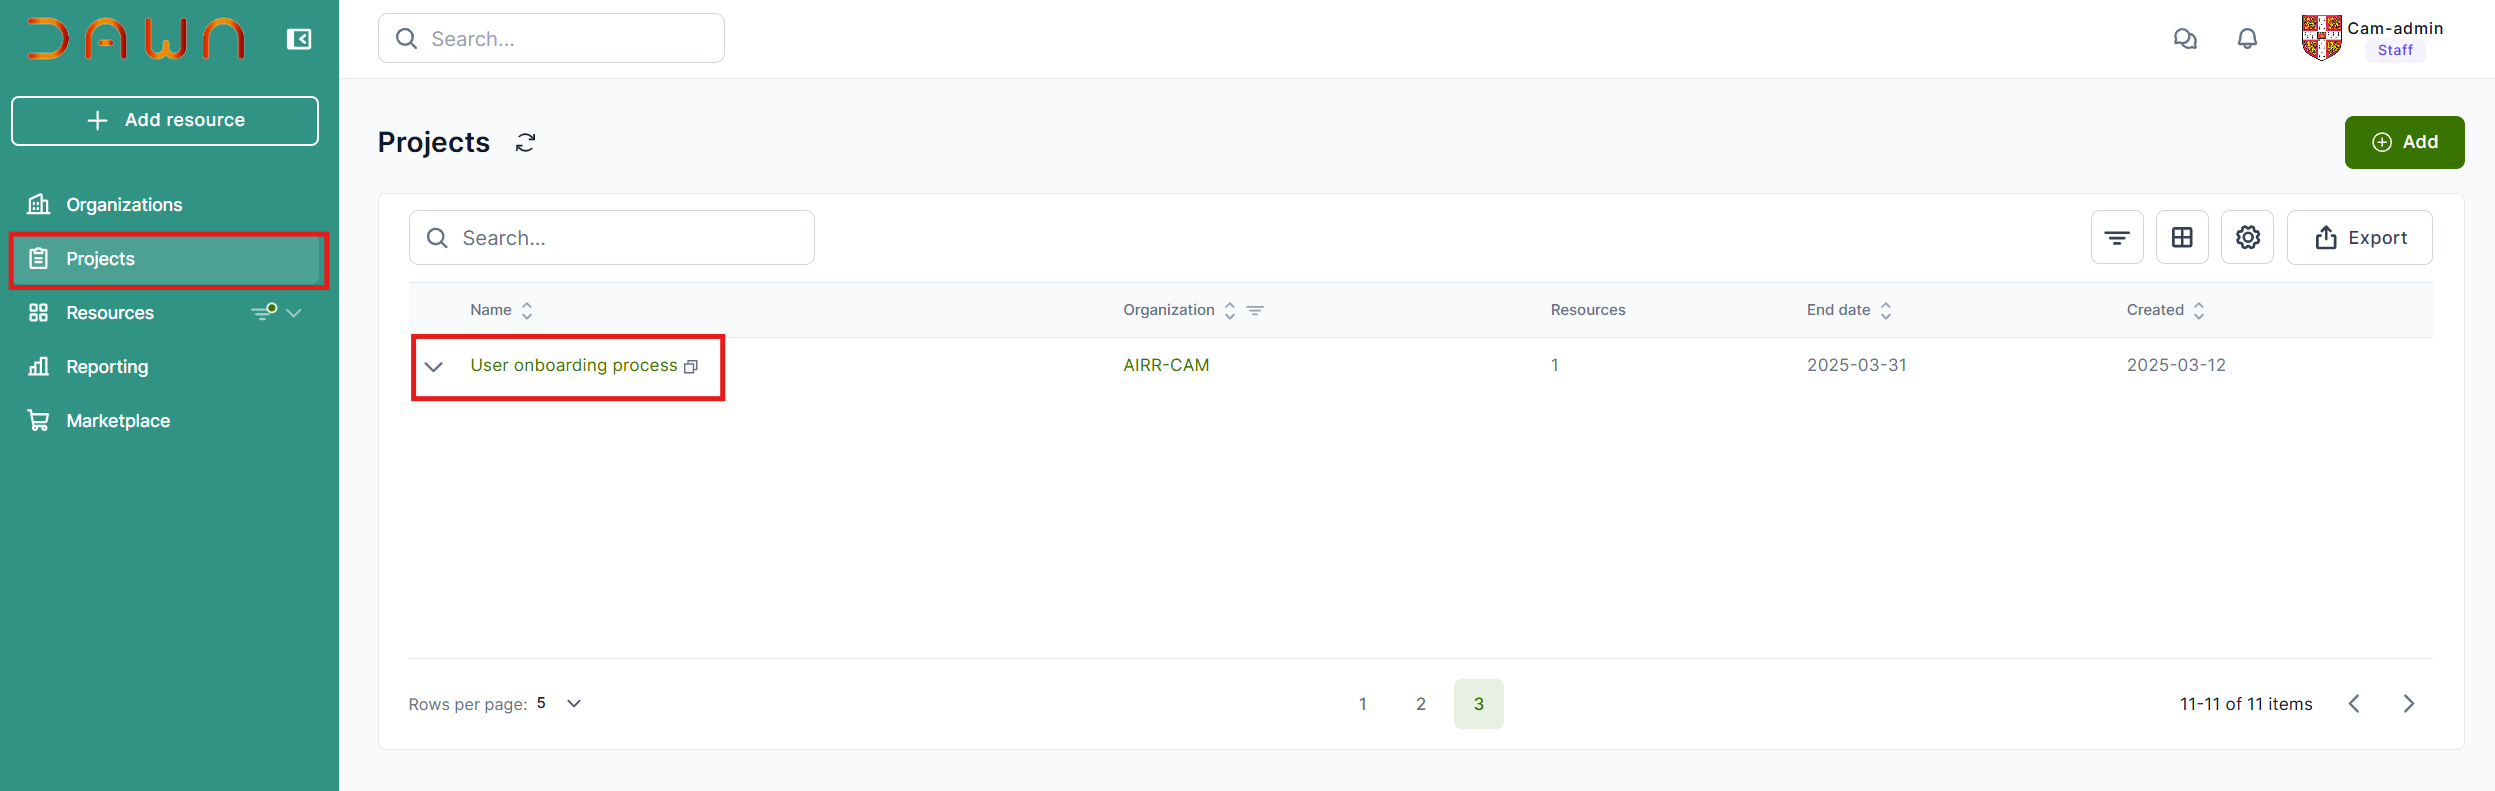
Task: Sort the table by Created date
Action: (x=2199, y=311)
